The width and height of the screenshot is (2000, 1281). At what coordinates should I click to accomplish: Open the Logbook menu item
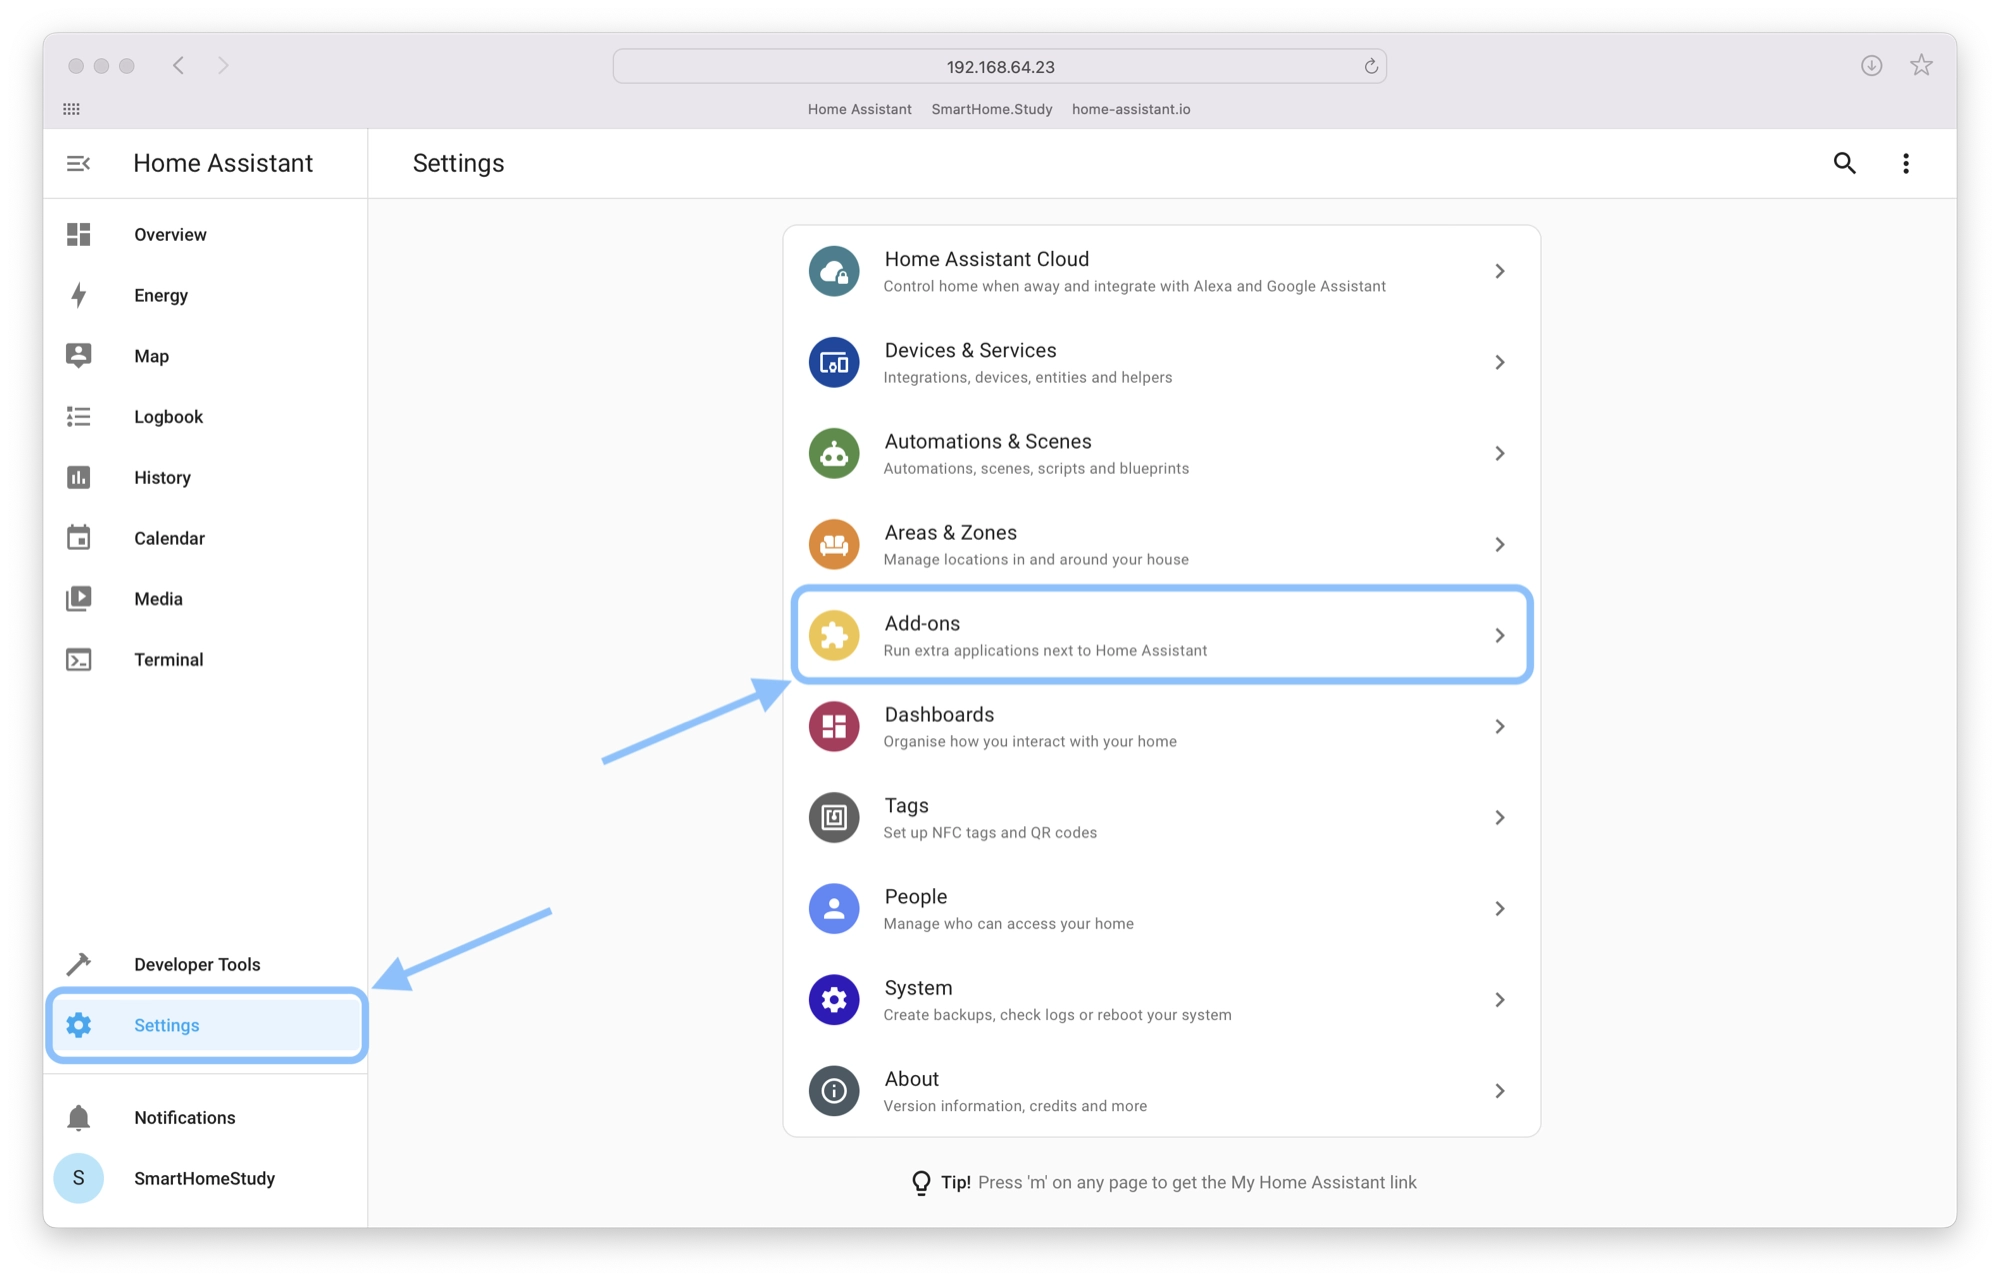pyautogui.click(x=206, y=417)
